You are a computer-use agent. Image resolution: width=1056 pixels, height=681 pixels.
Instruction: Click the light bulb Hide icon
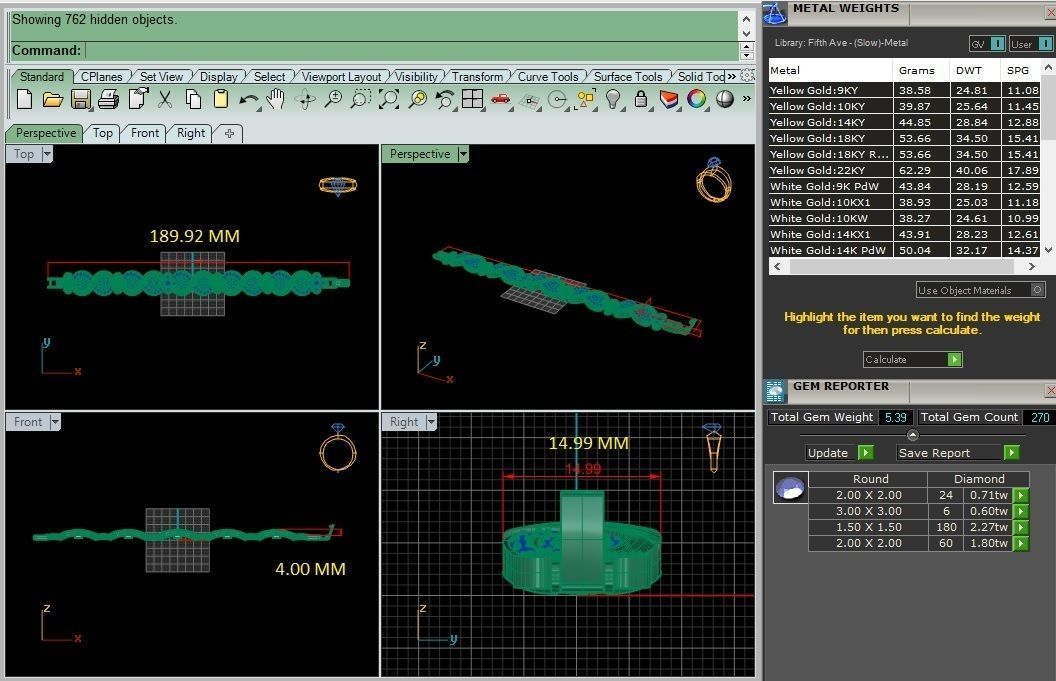point(613,100)
